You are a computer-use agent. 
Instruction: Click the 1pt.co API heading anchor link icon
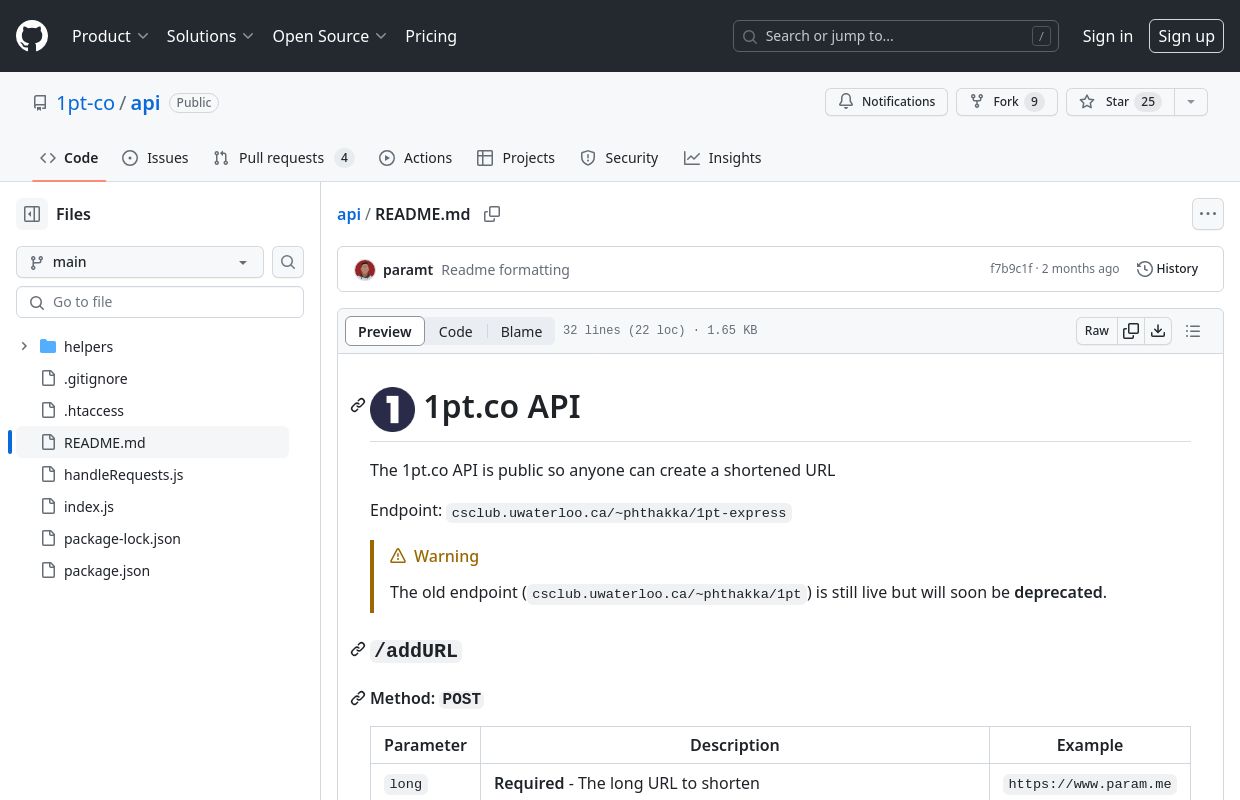(357, 405)
